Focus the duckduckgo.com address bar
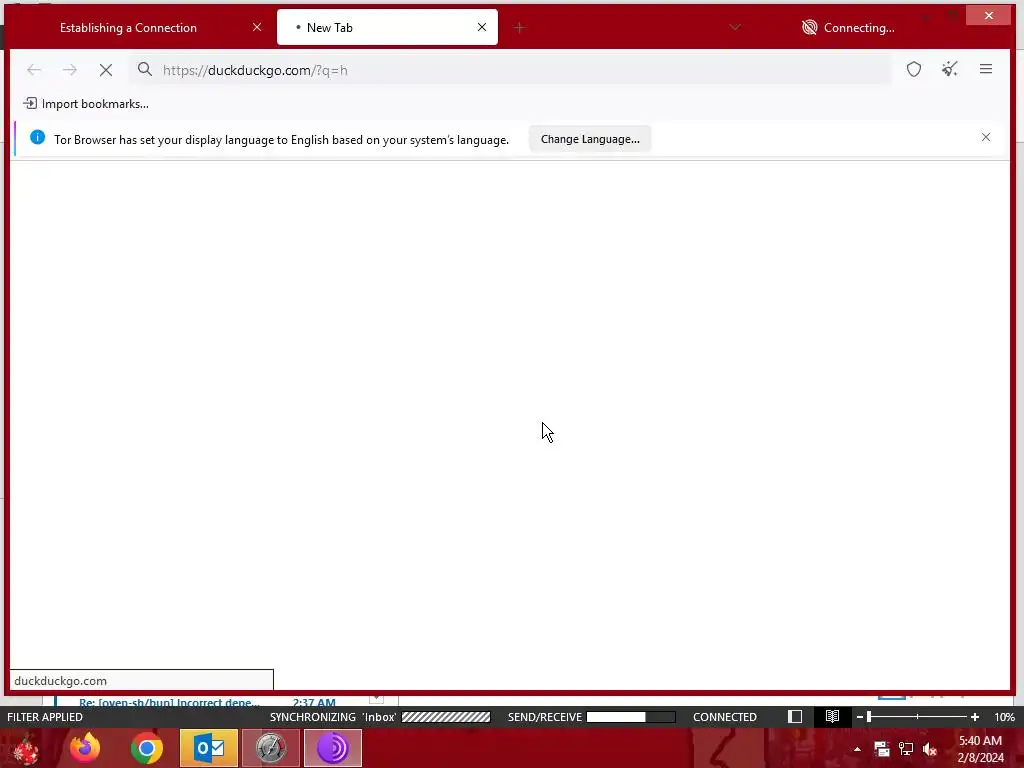This screenshot has height=768, width=1024. pyautogui.click(x=509, y=70)
